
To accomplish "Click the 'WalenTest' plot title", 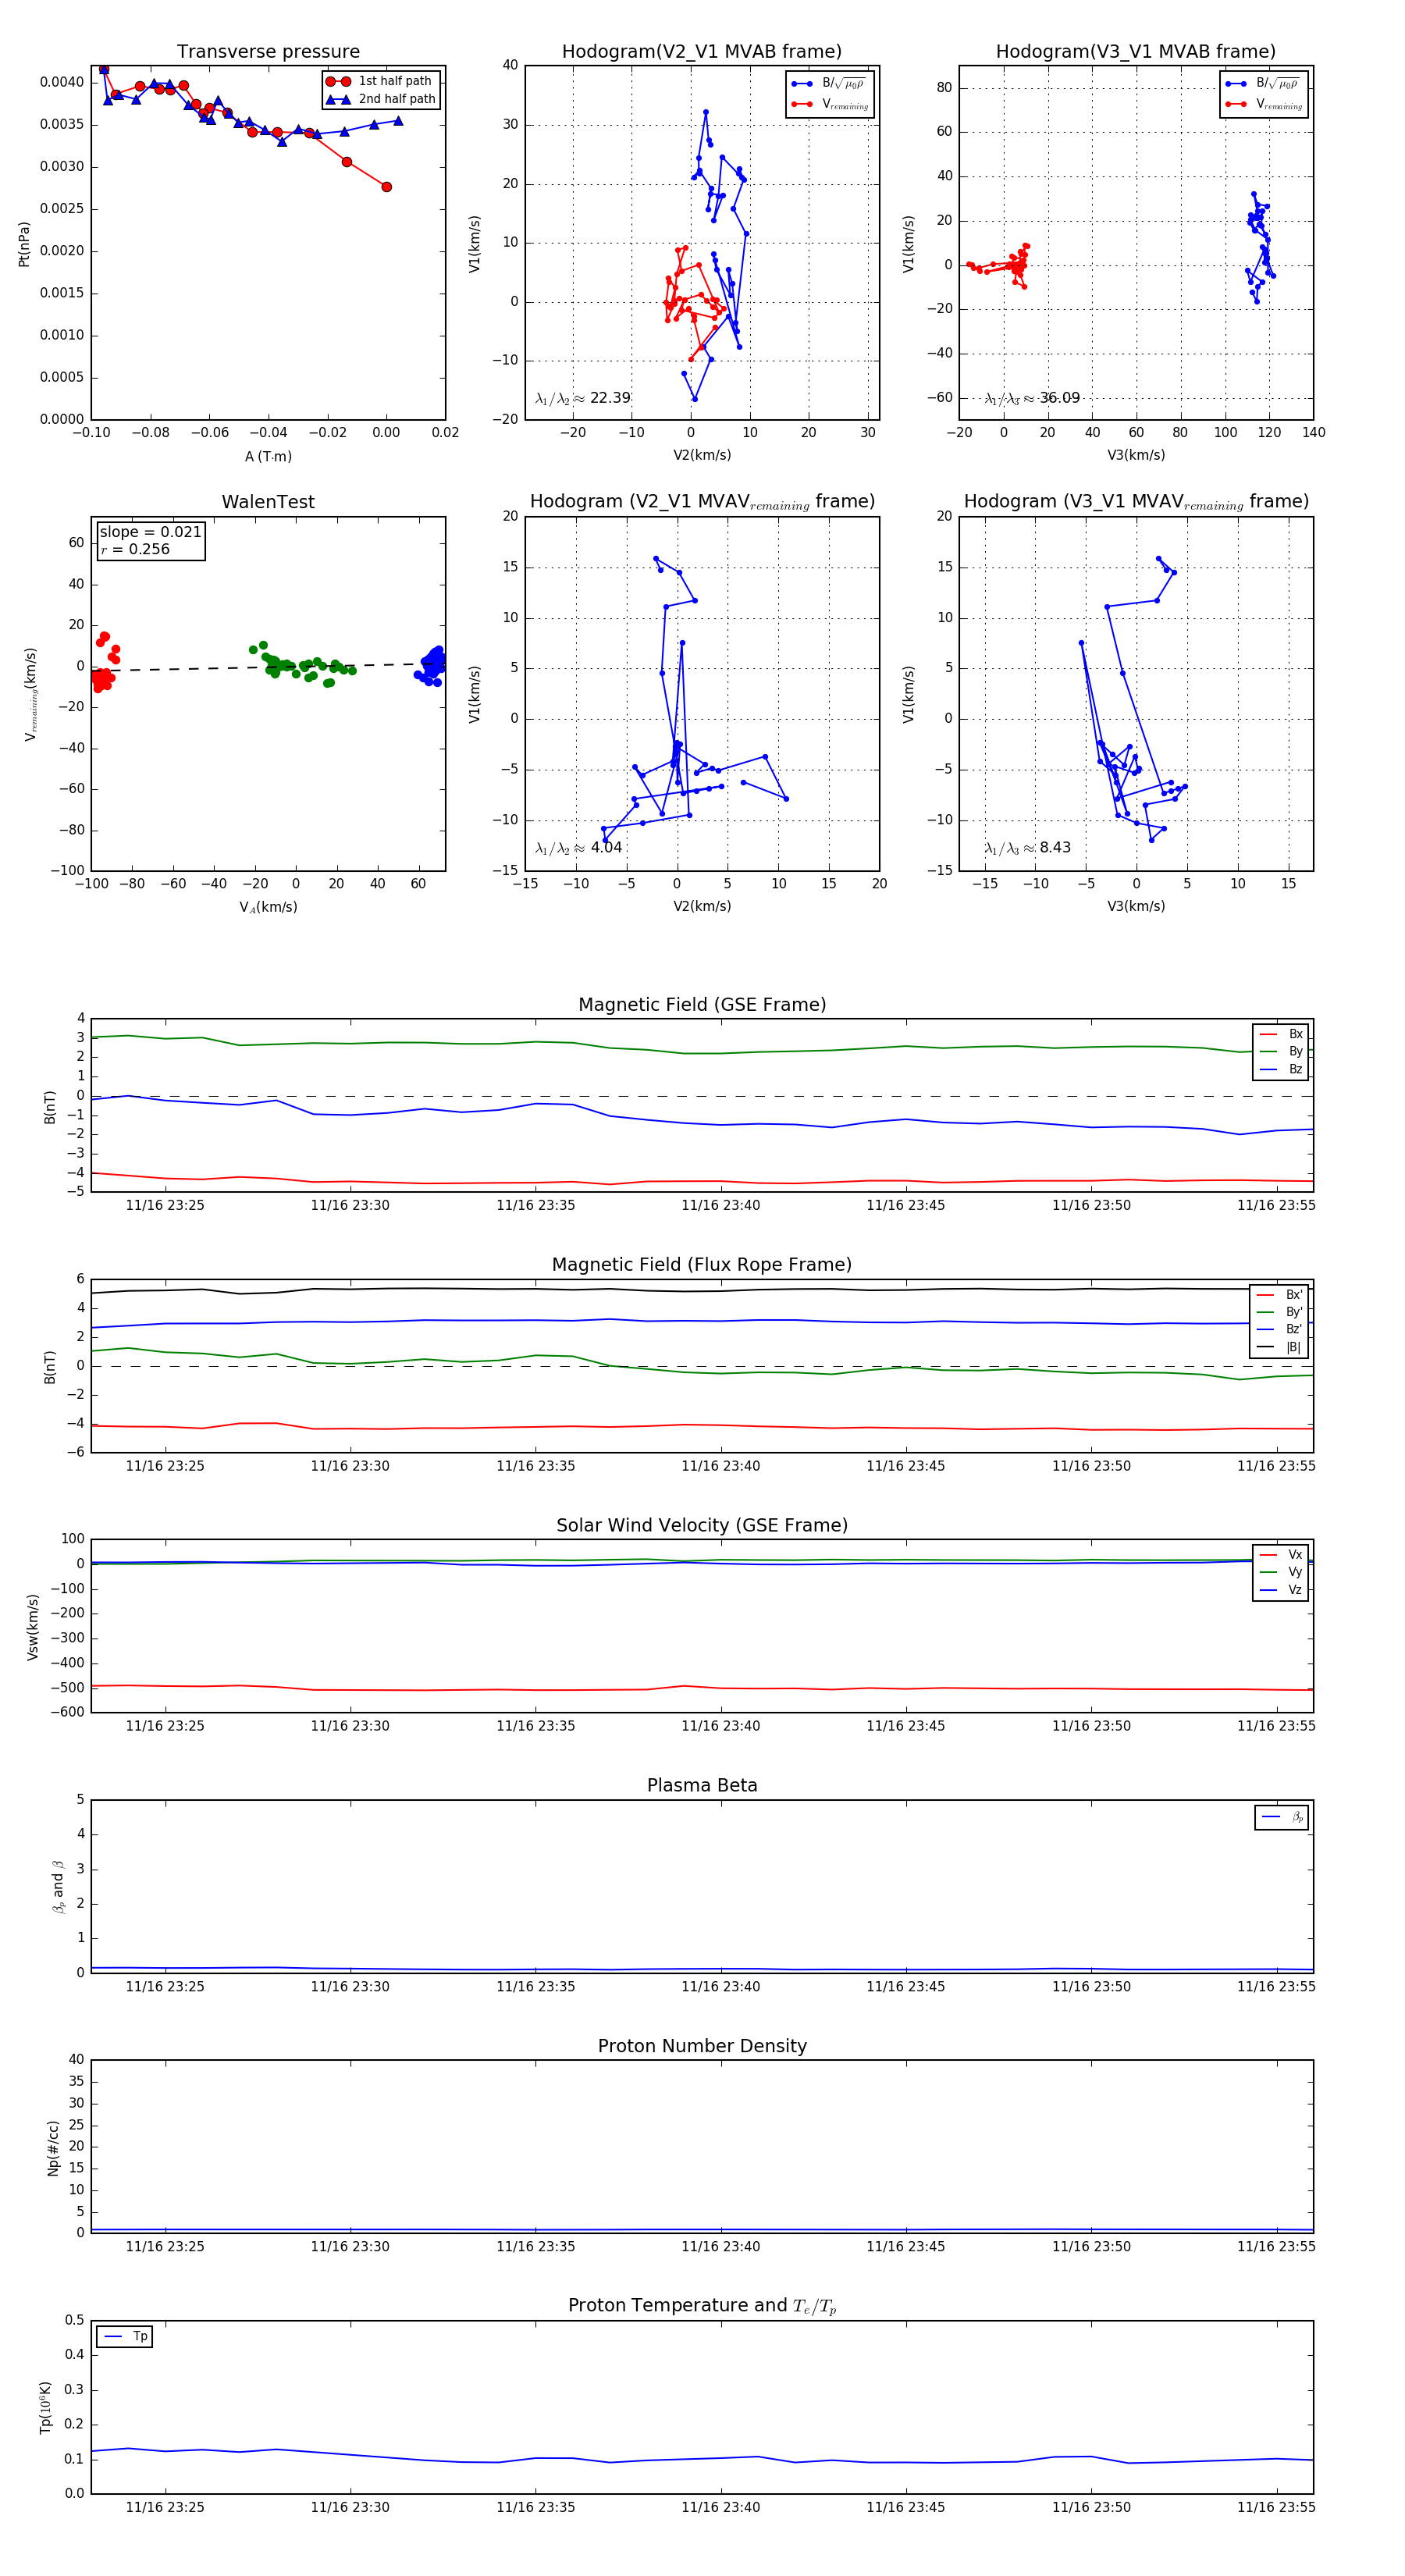I will click(268, 502).
